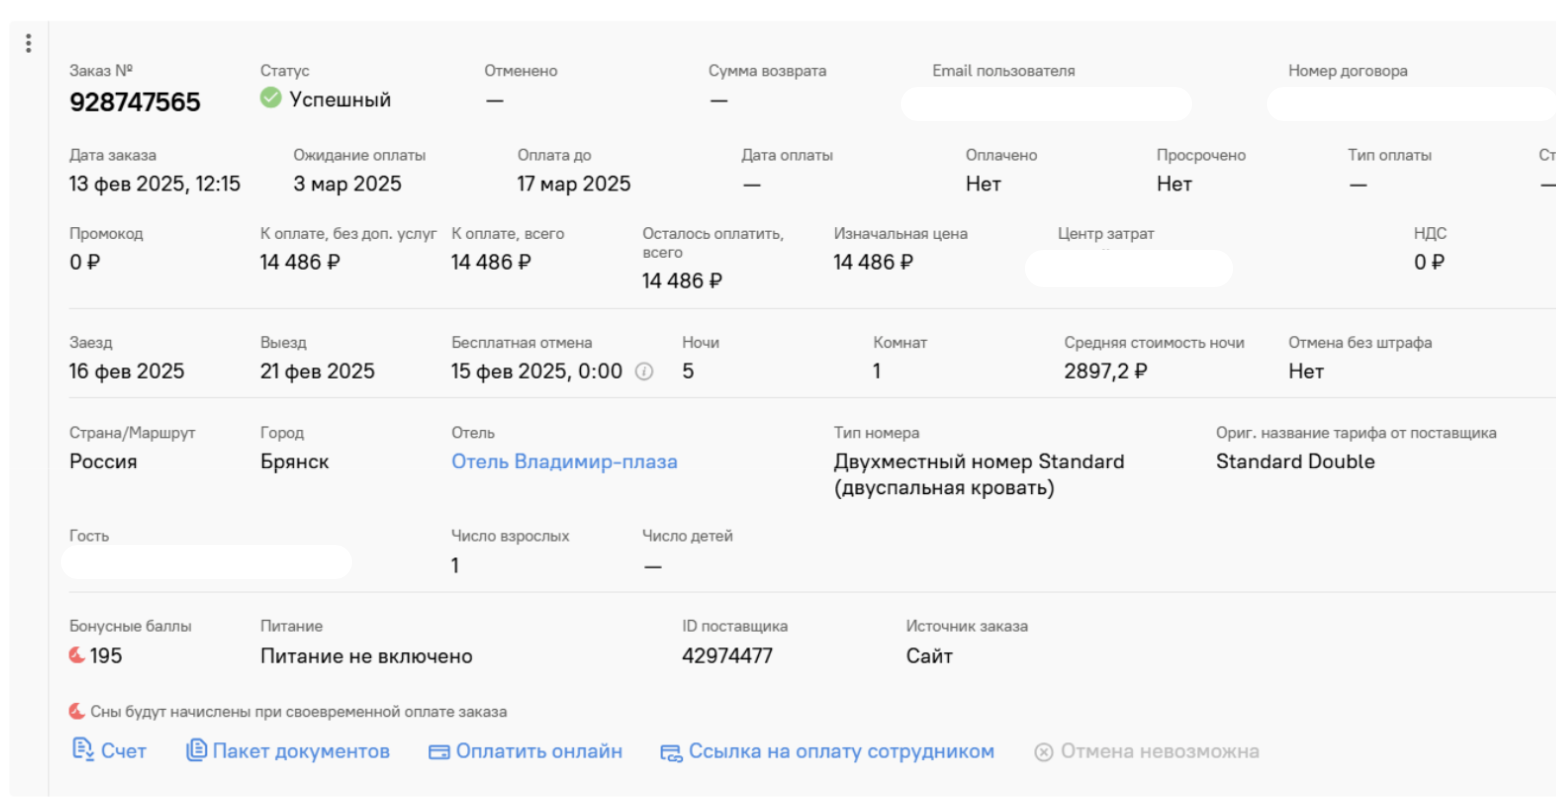The height and width of the screenshot is (808, 1556).
Task: Click the Ночи value 5
Action: click(688, 371)
